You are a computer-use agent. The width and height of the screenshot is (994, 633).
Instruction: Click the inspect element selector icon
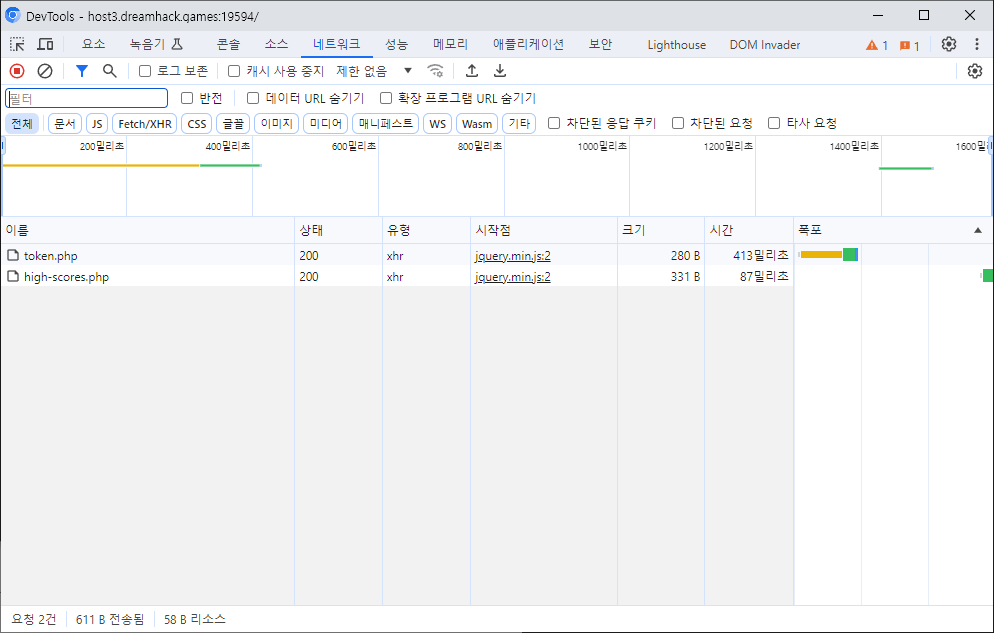click(x=18, y=45)
